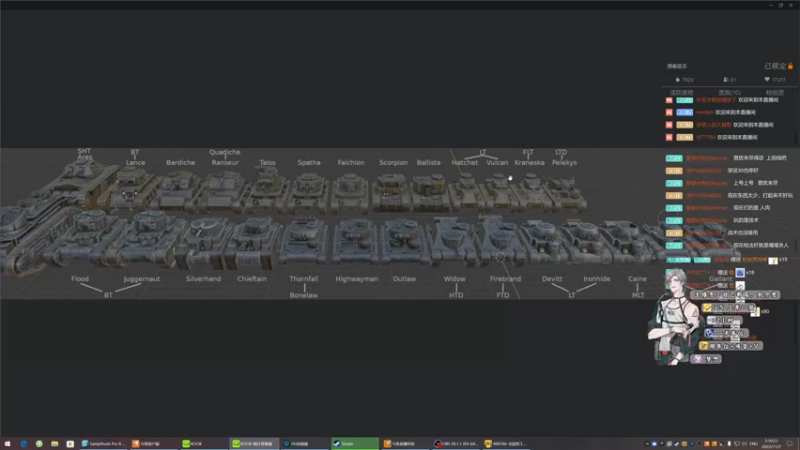Open the first KOOK taskbar button
Viewport: 800px width, 450px height.
[x=203, y=444]
